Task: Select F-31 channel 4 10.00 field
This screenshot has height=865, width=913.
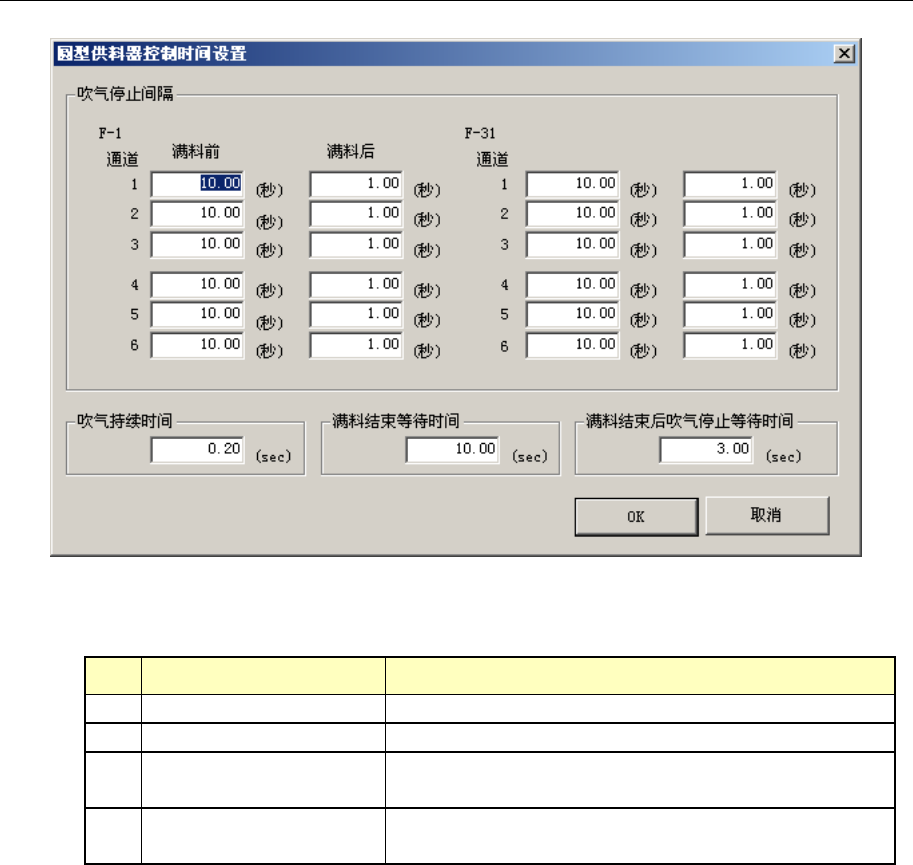Action: point(572,285)
